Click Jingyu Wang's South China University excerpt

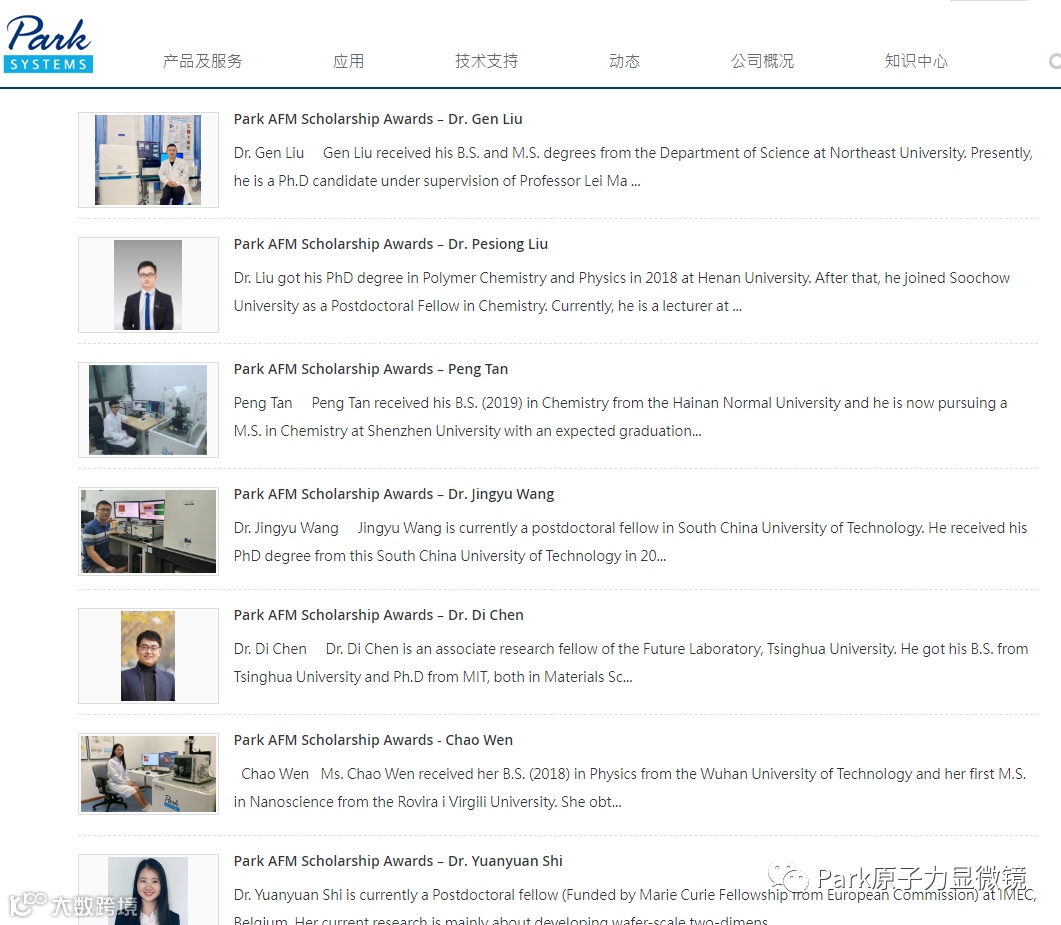coord(630,542)
